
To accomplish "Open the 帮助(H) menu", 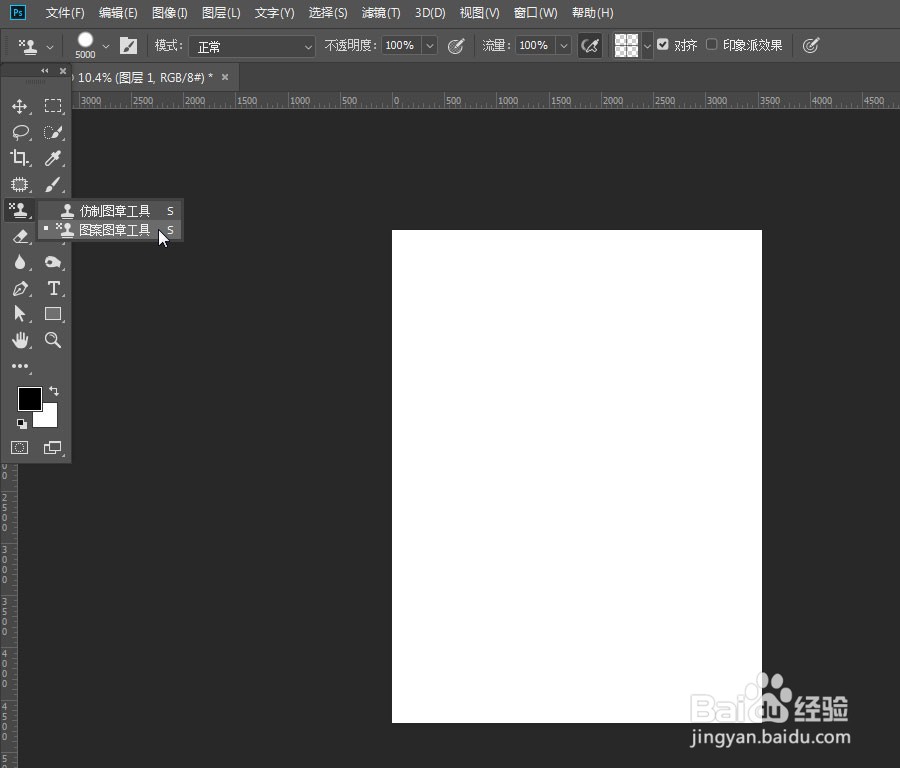I will click(x=593, y=13).
